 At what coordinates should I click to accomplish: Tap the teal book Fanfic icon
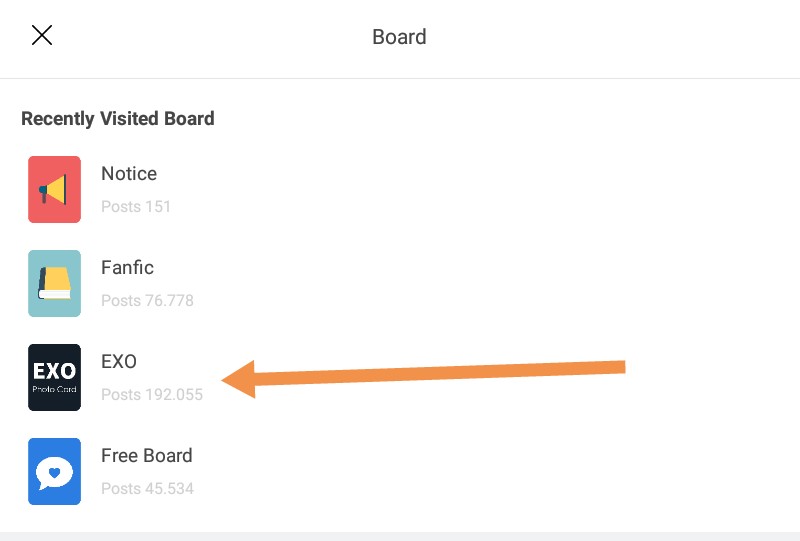54,283
